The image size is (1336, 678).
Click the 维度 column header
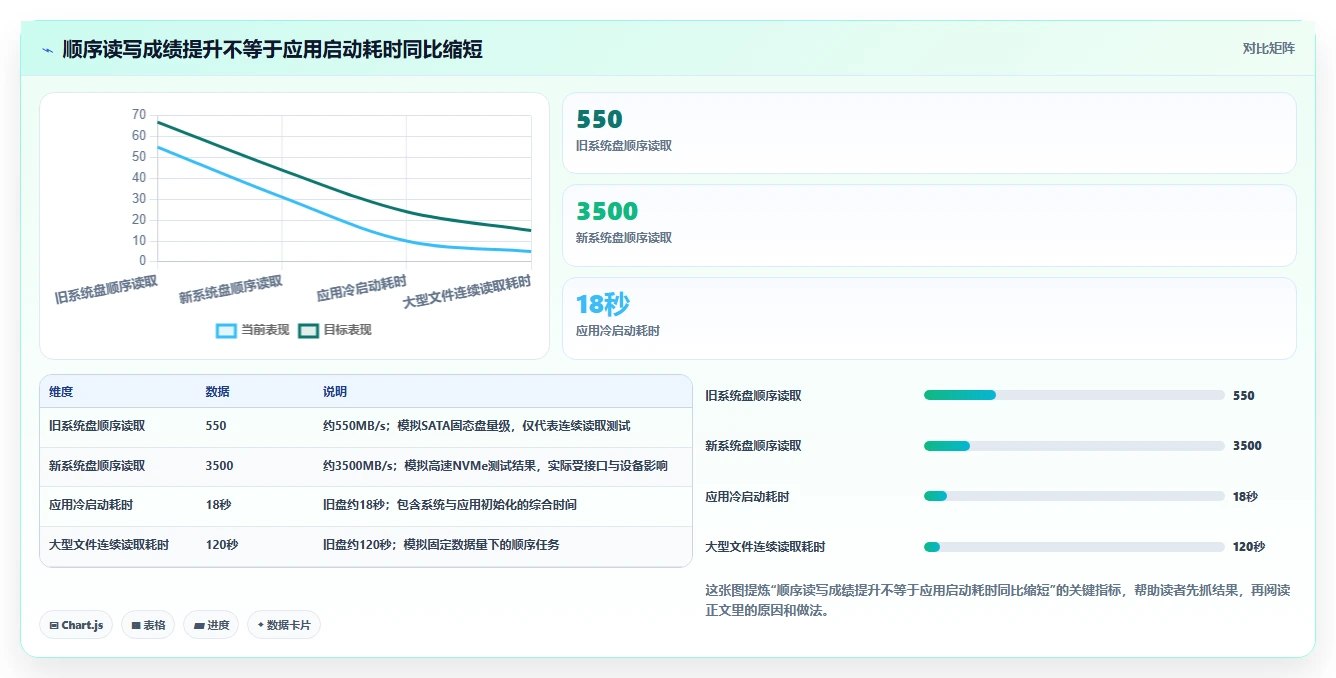click(61, 391)
